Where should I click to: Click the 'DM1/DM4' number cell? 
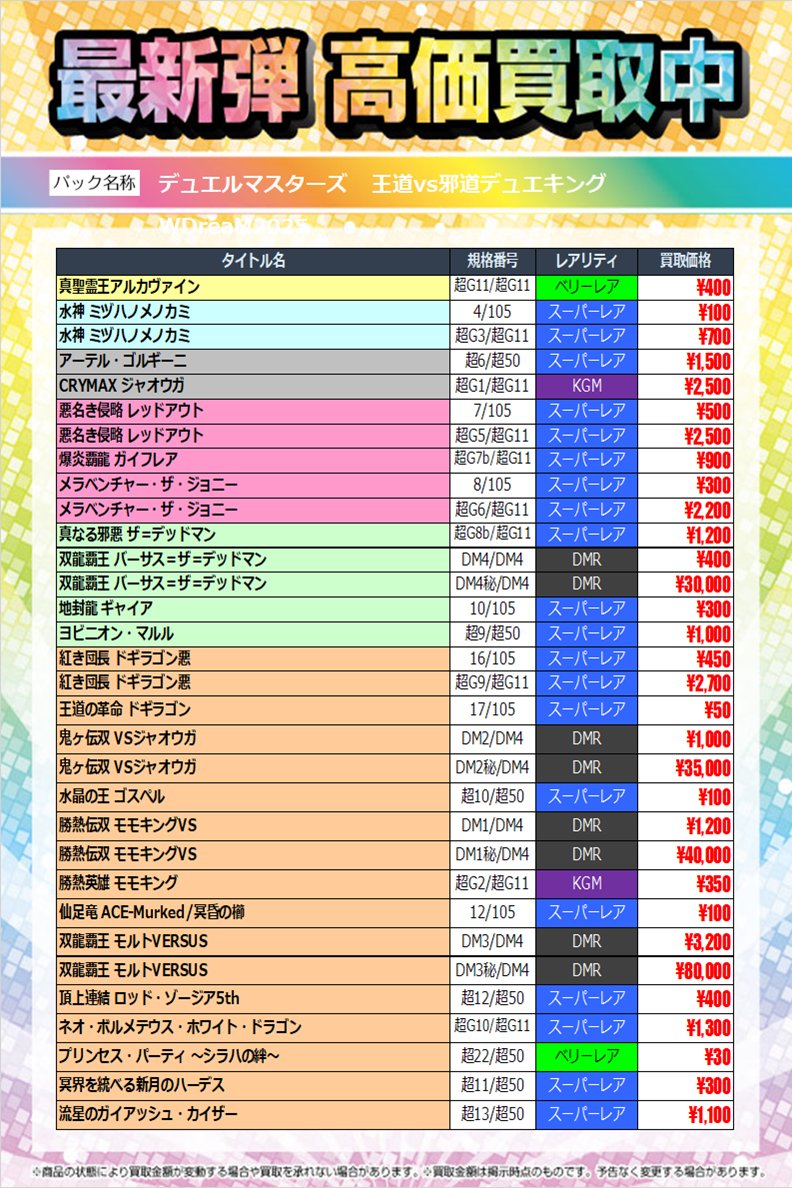tap(493, 825)
